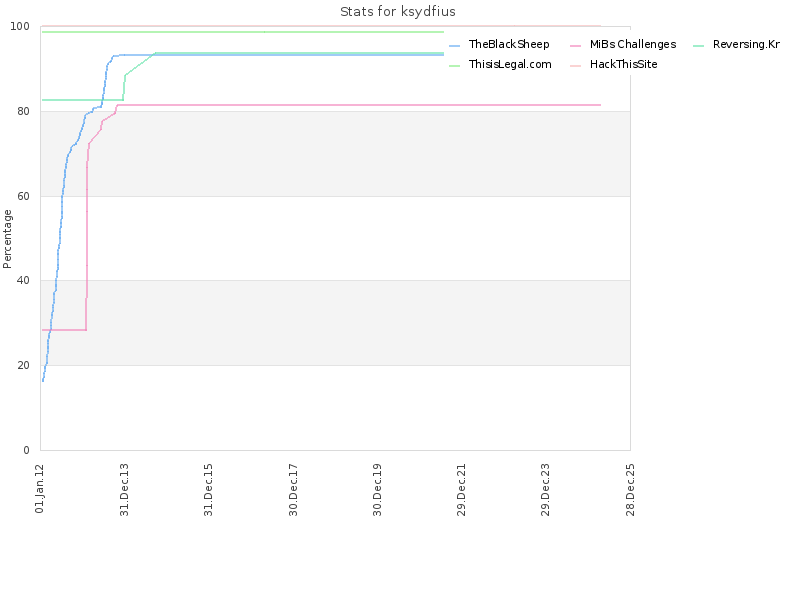800x600 pixels.
Task: Select the 31.Dec.13 x-axis date label
Action: tap(124, 489)
